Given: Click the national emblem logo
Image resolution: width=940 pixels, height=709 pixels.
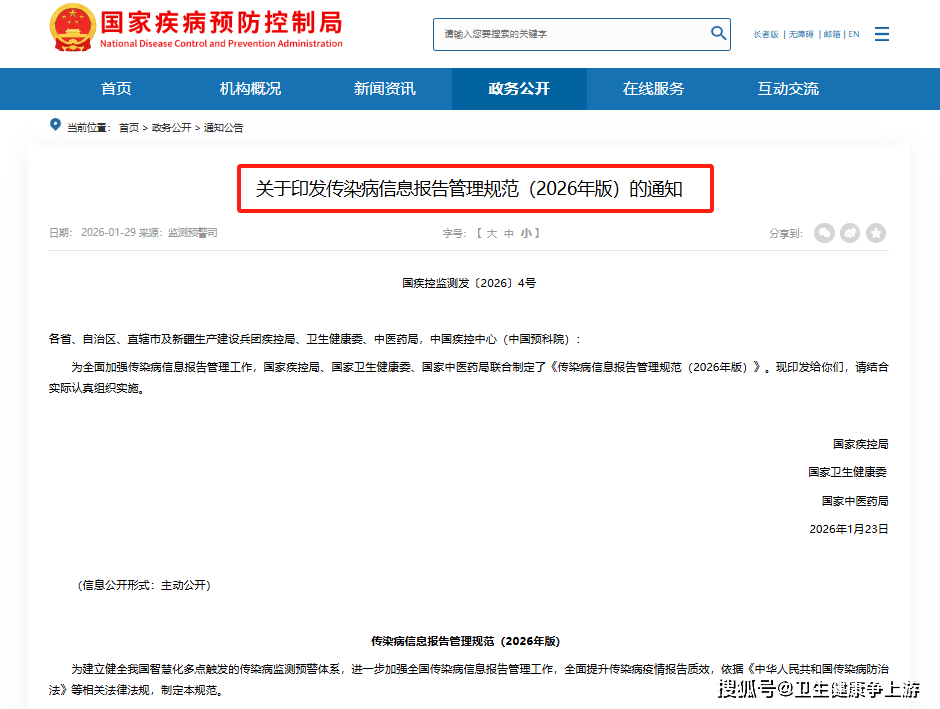Looking at the screenshot, I should coord(73,28).
